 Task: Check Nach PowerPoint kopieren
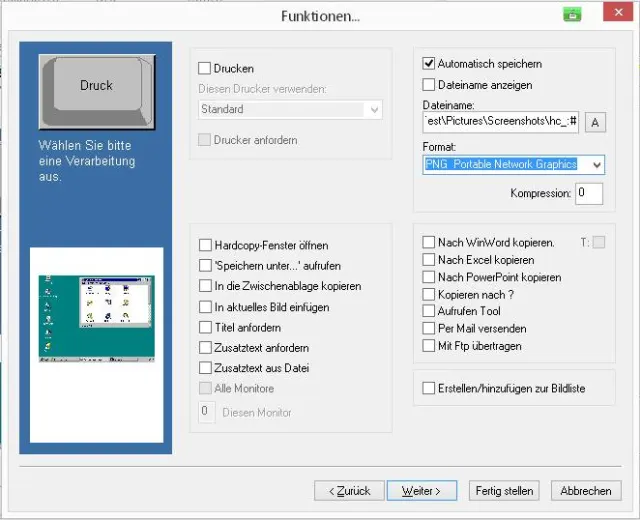click(429, 277)
